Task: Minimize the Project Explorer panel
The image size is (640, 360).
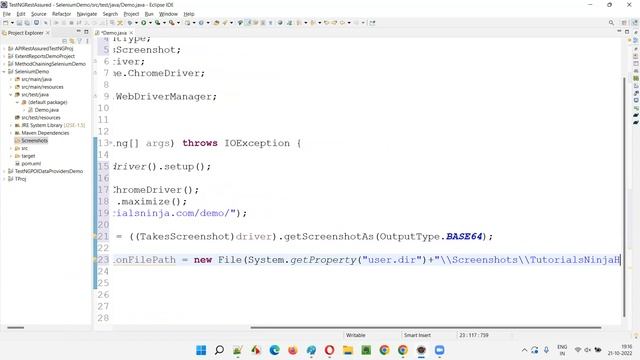Action: tap(78, 32)
